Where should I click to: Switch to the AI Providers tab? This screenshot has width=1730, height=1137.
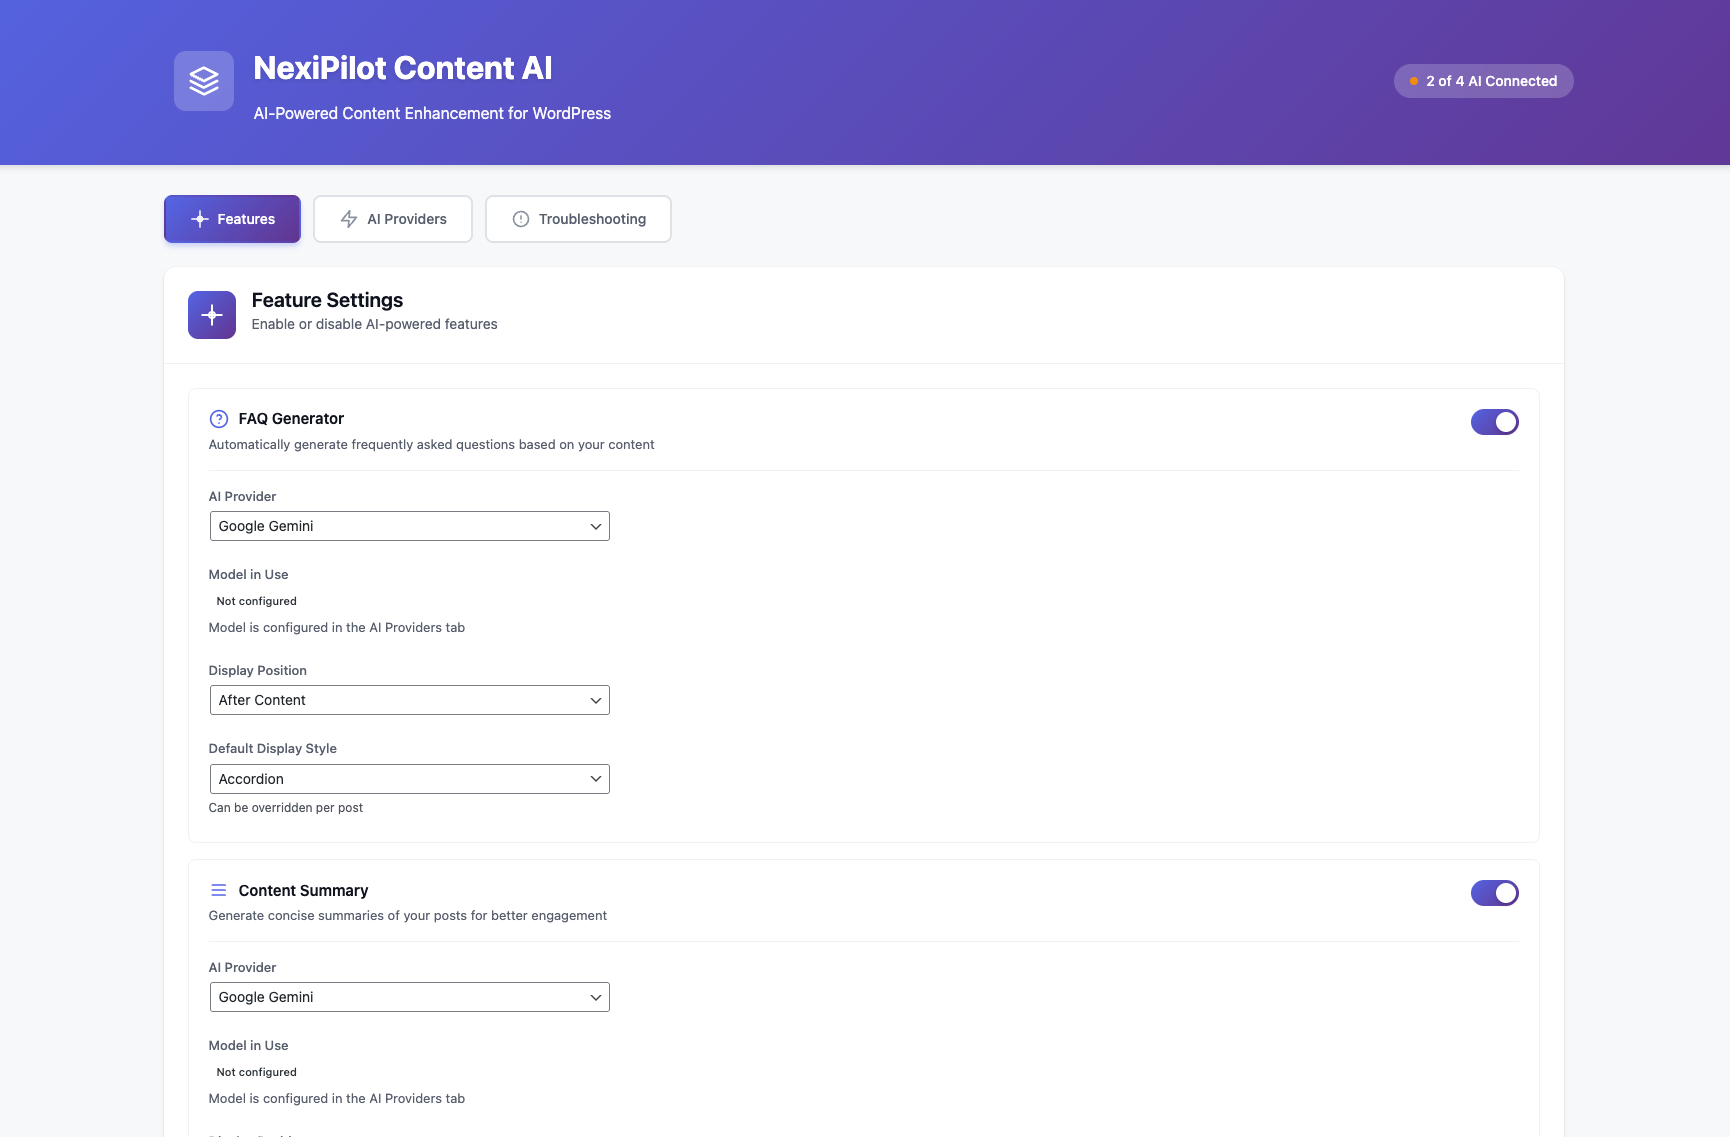pos(392,218)
